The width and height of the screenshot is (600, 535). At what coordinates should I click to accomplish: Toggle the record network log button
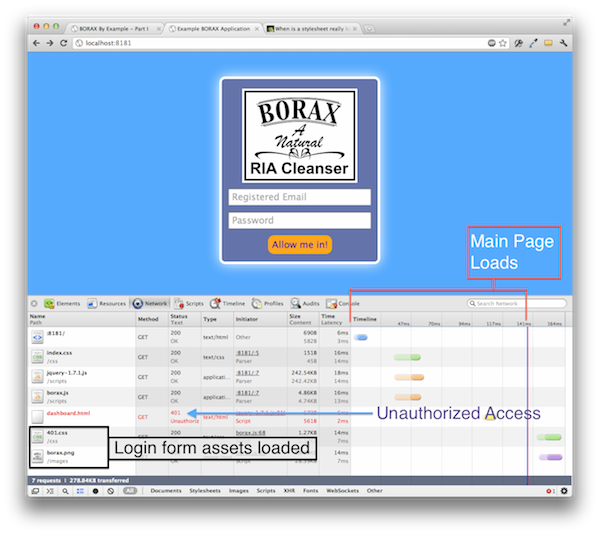click(x=95, y=491)
